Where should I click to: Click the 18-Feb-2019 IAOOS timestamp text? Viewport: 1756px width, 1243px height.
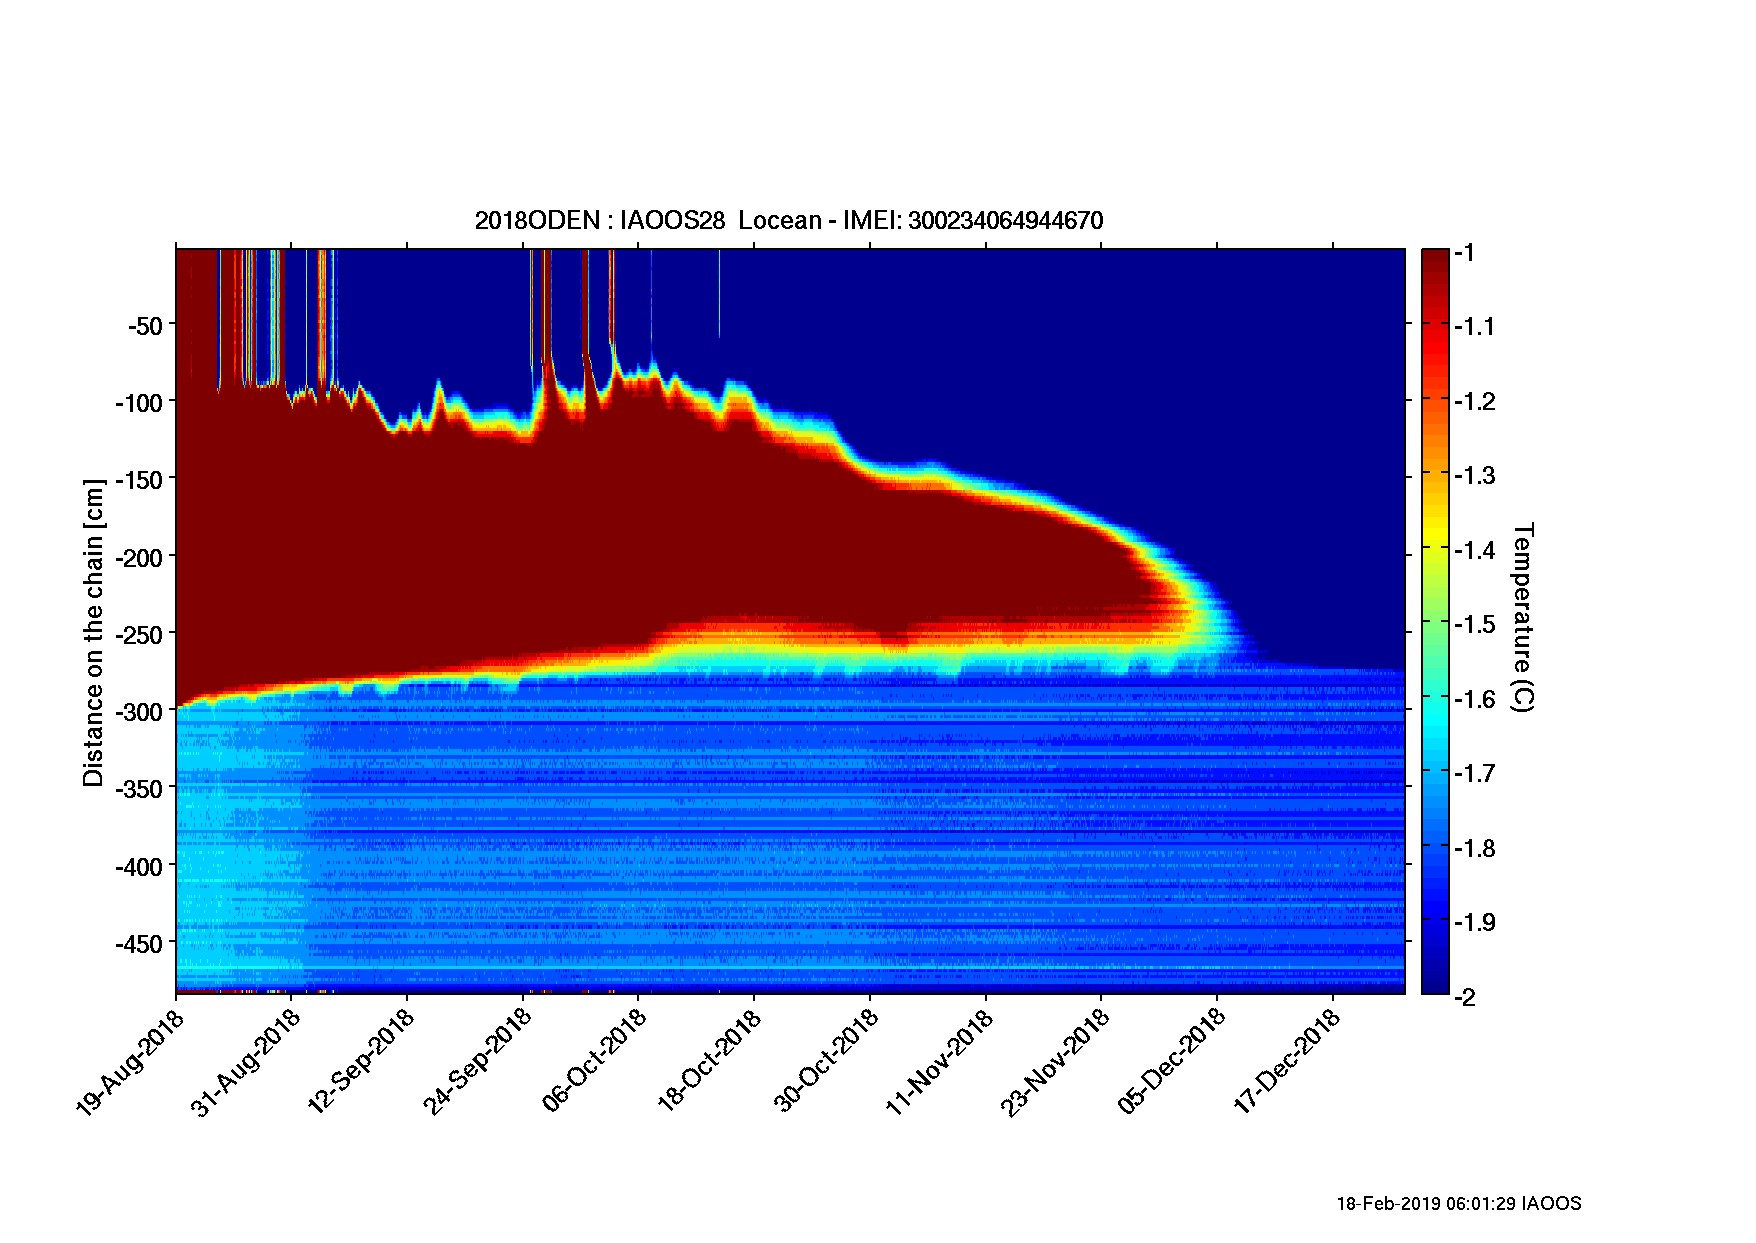click(1458, 1204)
